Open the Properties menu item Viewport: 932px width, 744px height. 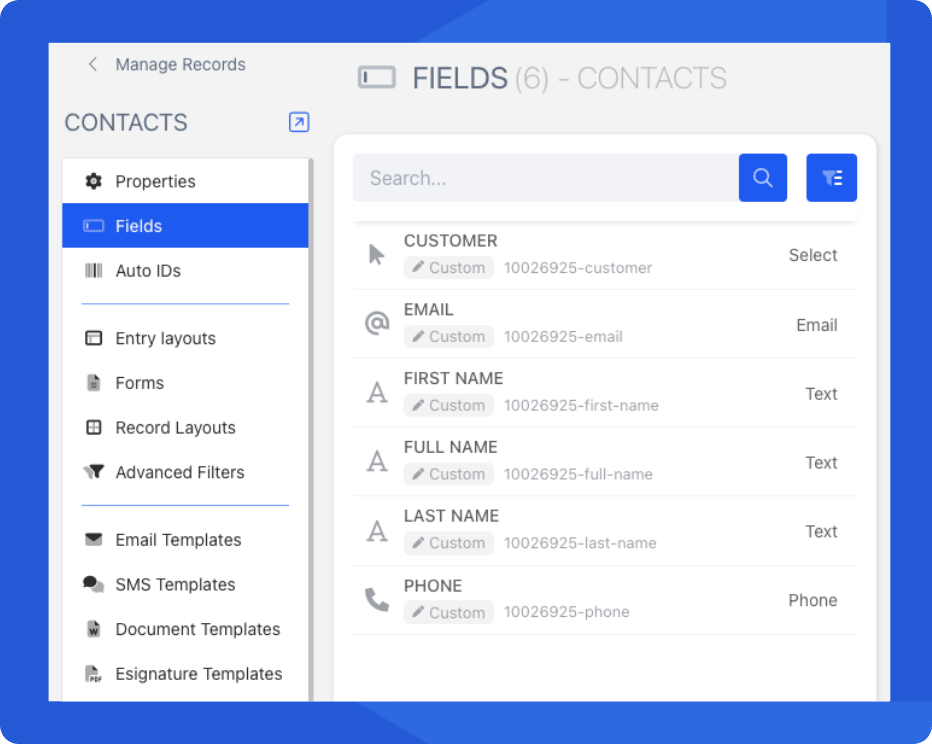(x=185, y=181)
